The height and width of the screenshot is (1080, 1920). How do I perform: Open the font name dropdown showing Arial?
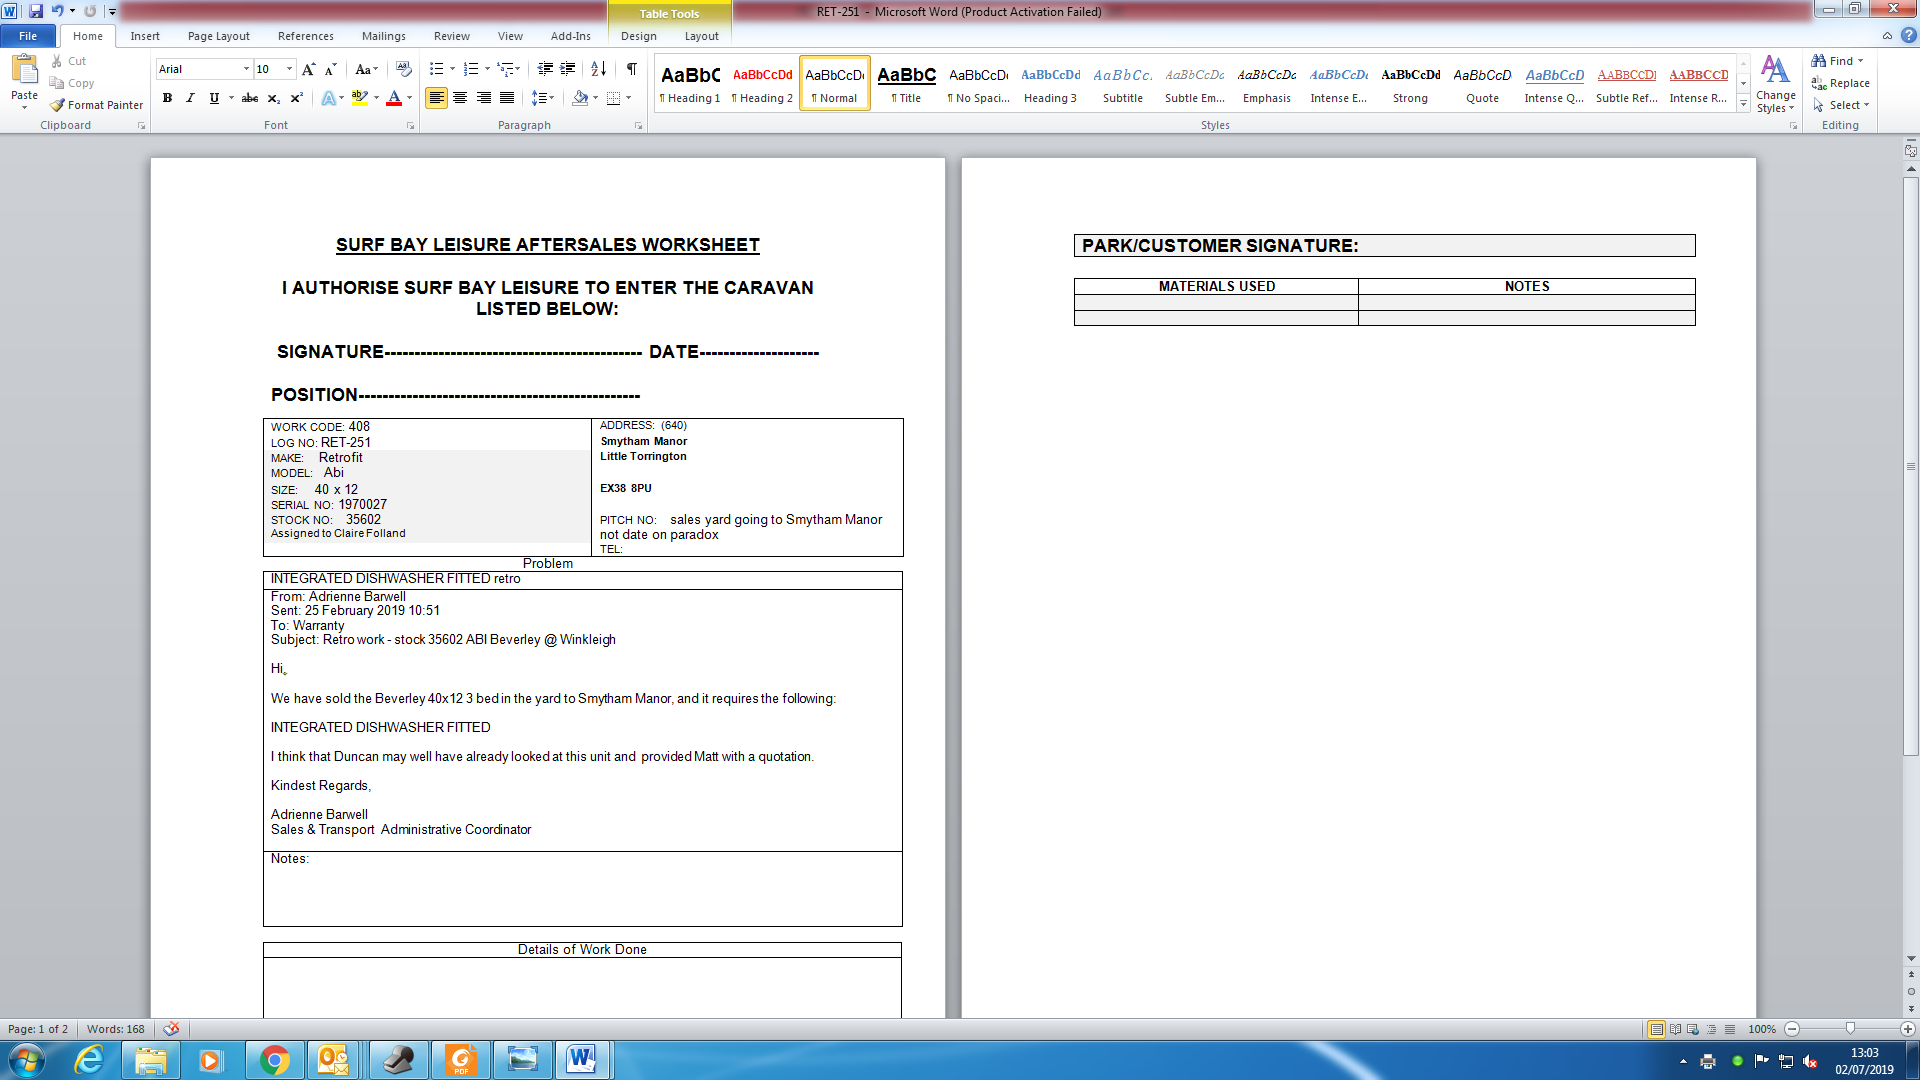(x=246, y=69)
